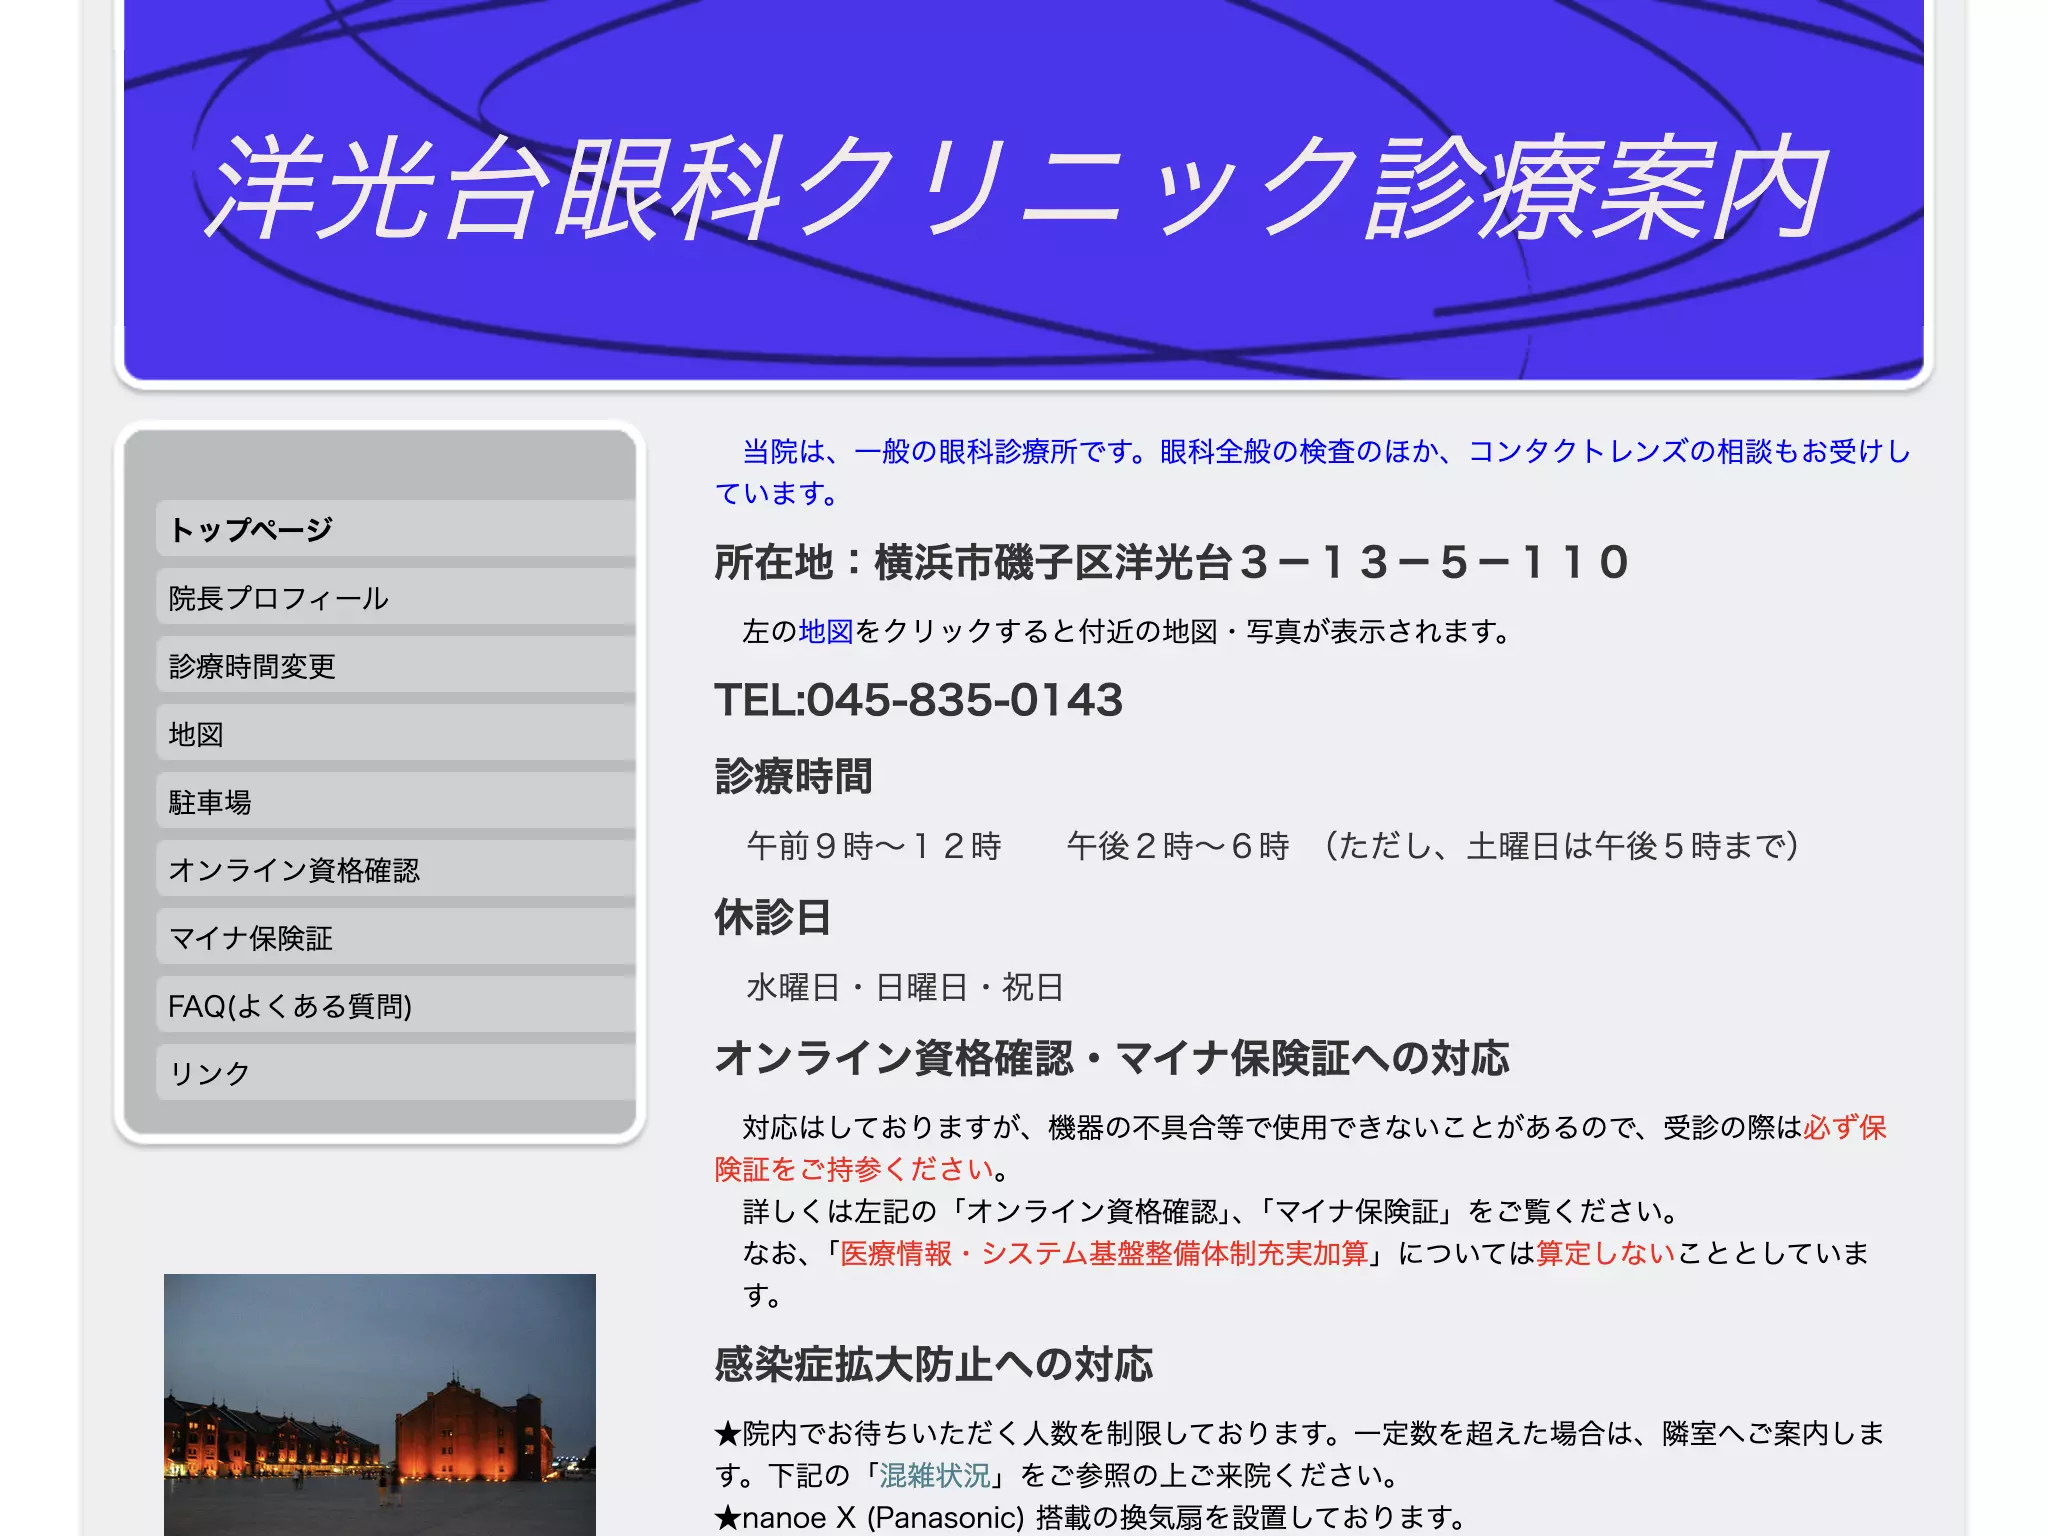Click the blue 地図 link in the address paragraph
2048x1536 pixels.
[x=826, y=631]
